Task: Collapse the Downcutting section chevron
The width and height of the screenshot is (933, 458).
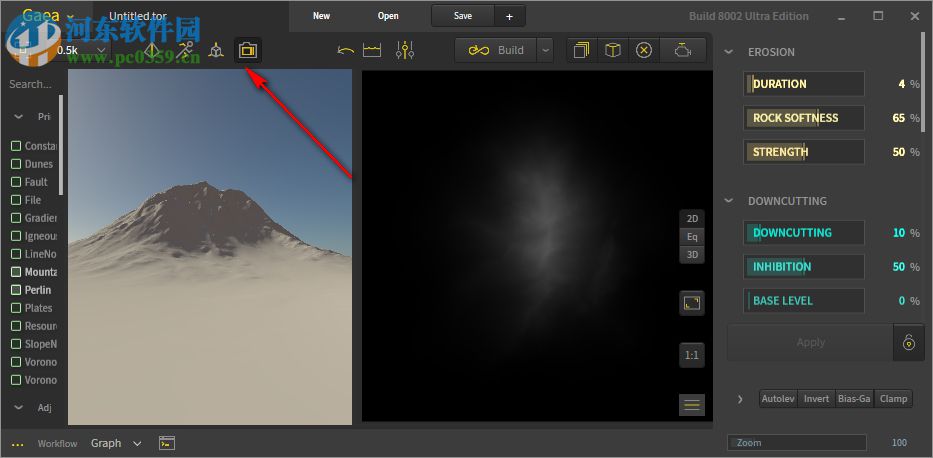Action: pos(728,201)
